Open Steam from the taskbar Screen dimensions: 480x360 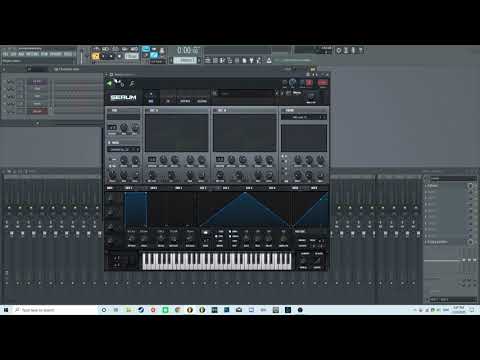pyautogui.click(x=141, y=310)
